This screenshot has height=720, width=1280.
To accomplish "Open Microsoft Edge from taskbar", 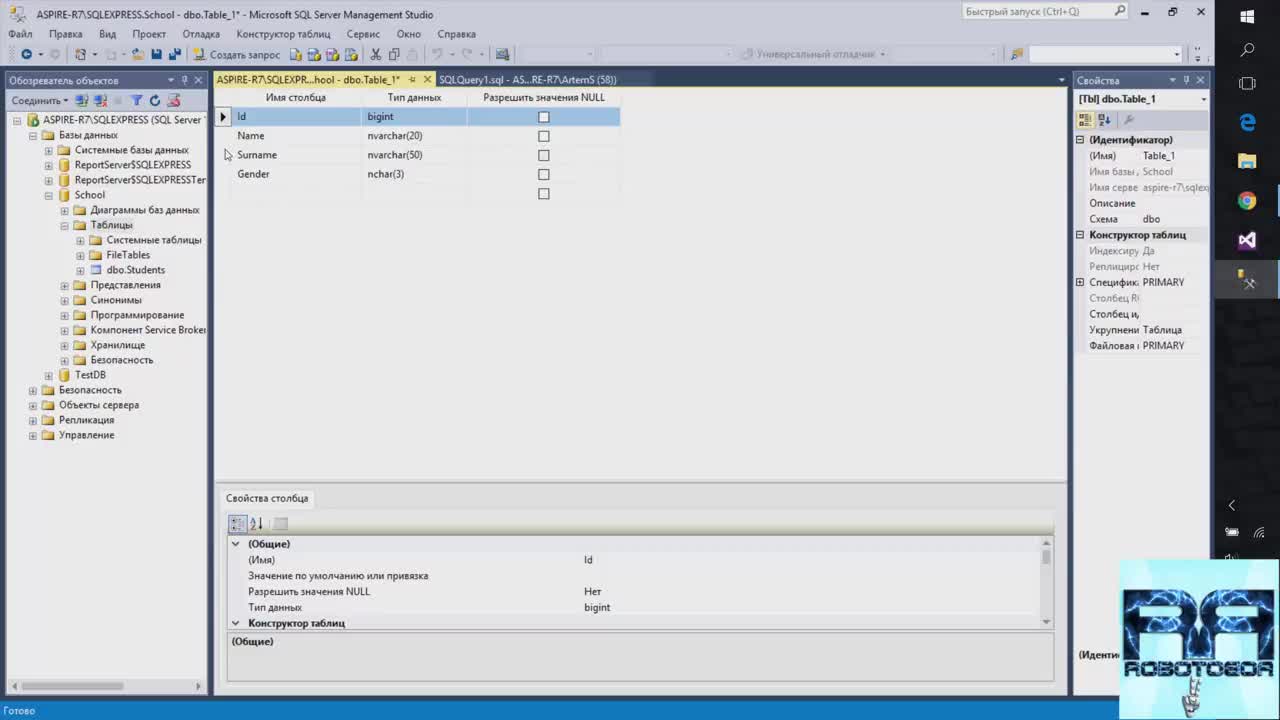I will tap(1247, 122).
